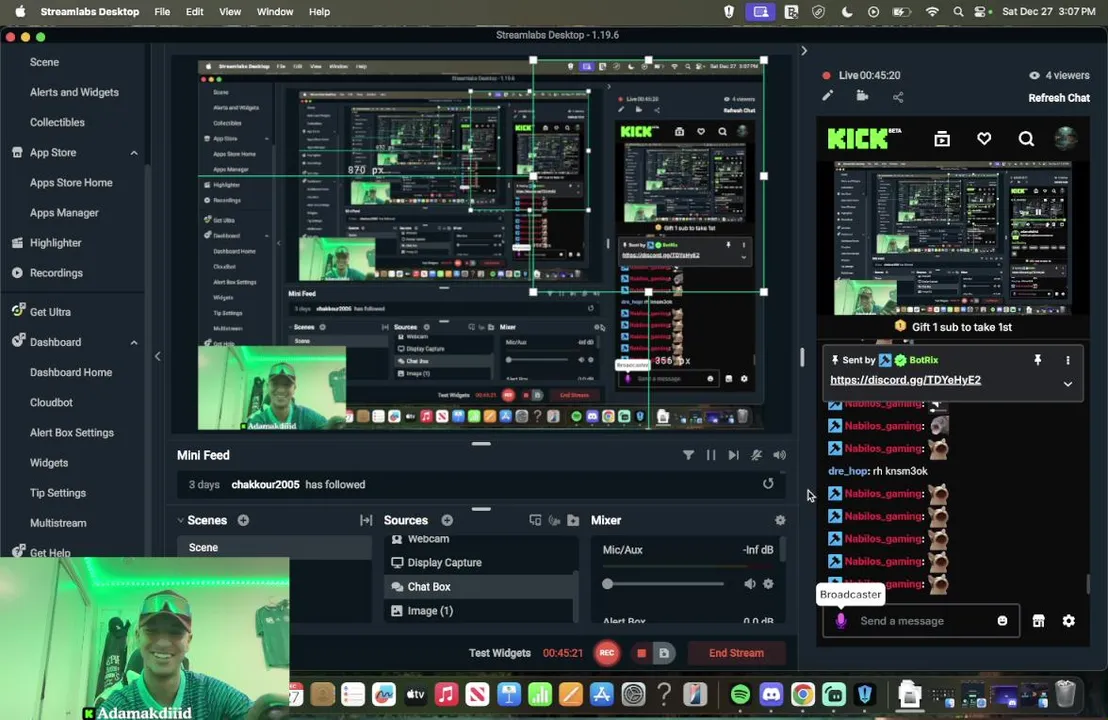Click Test Widgets
The height and width of the screenshot is (720, 1108).
[500, 653]
